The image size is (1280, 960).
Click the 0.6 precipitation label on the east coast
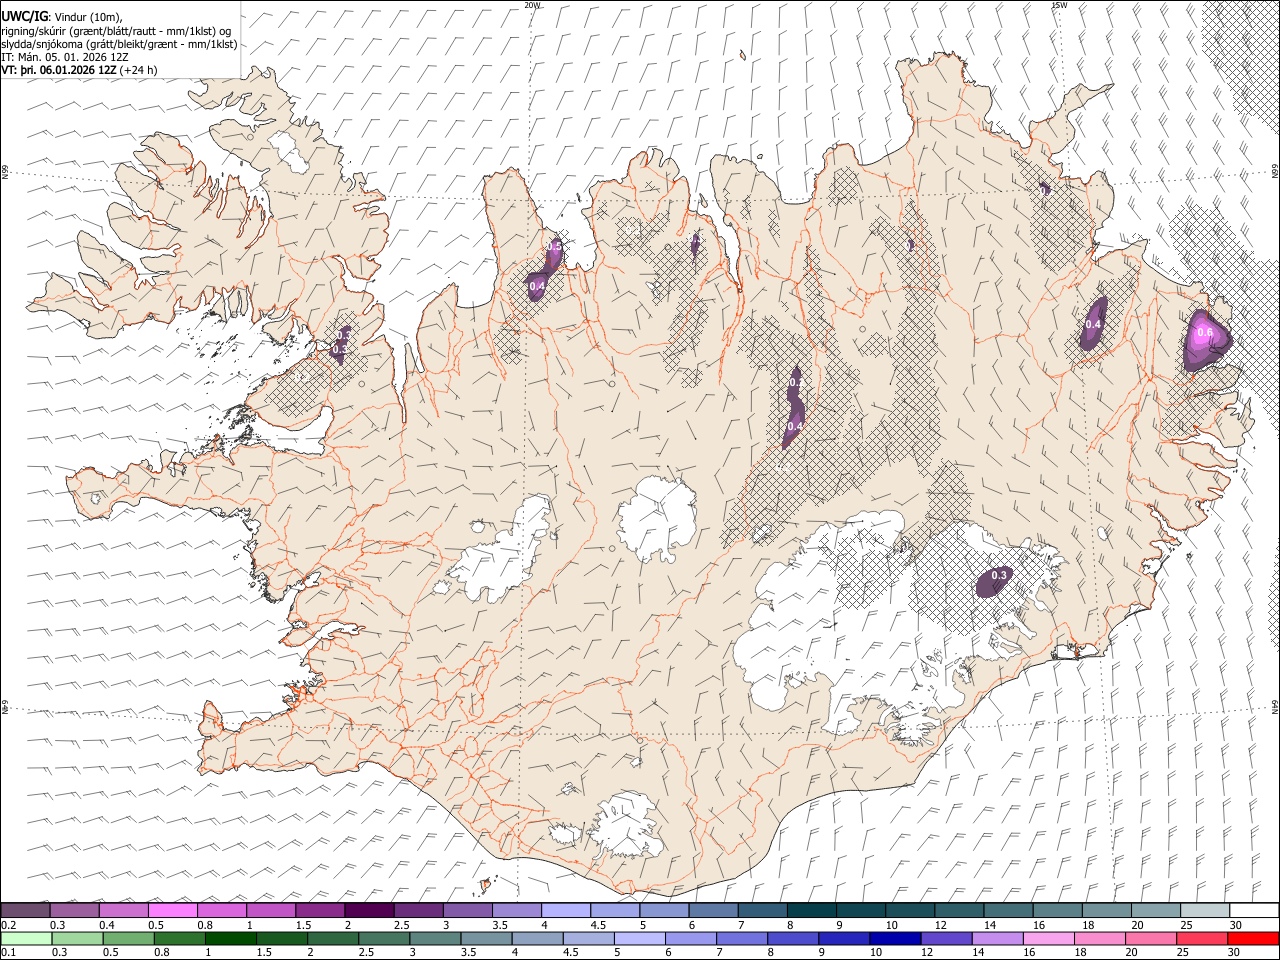(1205, 333)
